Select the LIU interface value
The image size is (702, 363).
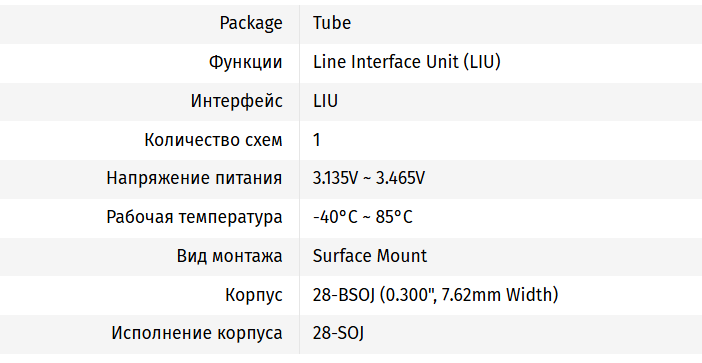325,101
